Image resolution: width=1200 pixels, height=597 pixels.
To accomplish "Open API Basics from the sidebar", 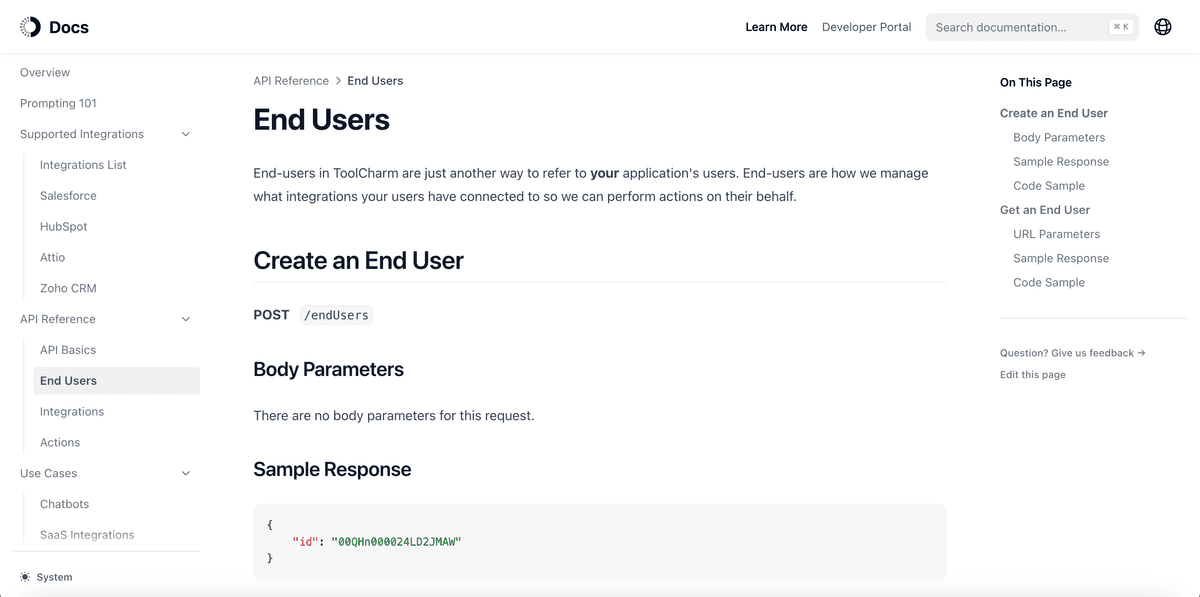I will point(67,349).
